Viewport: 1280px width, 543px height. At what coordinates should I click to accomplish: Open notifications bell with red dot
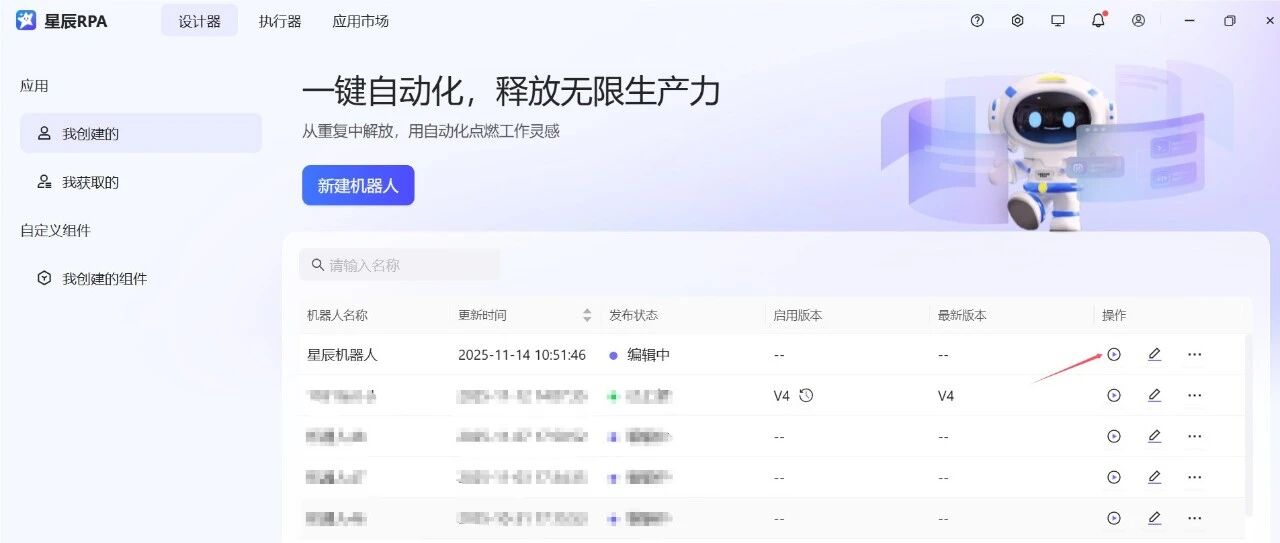click(x=1099, y=20)
